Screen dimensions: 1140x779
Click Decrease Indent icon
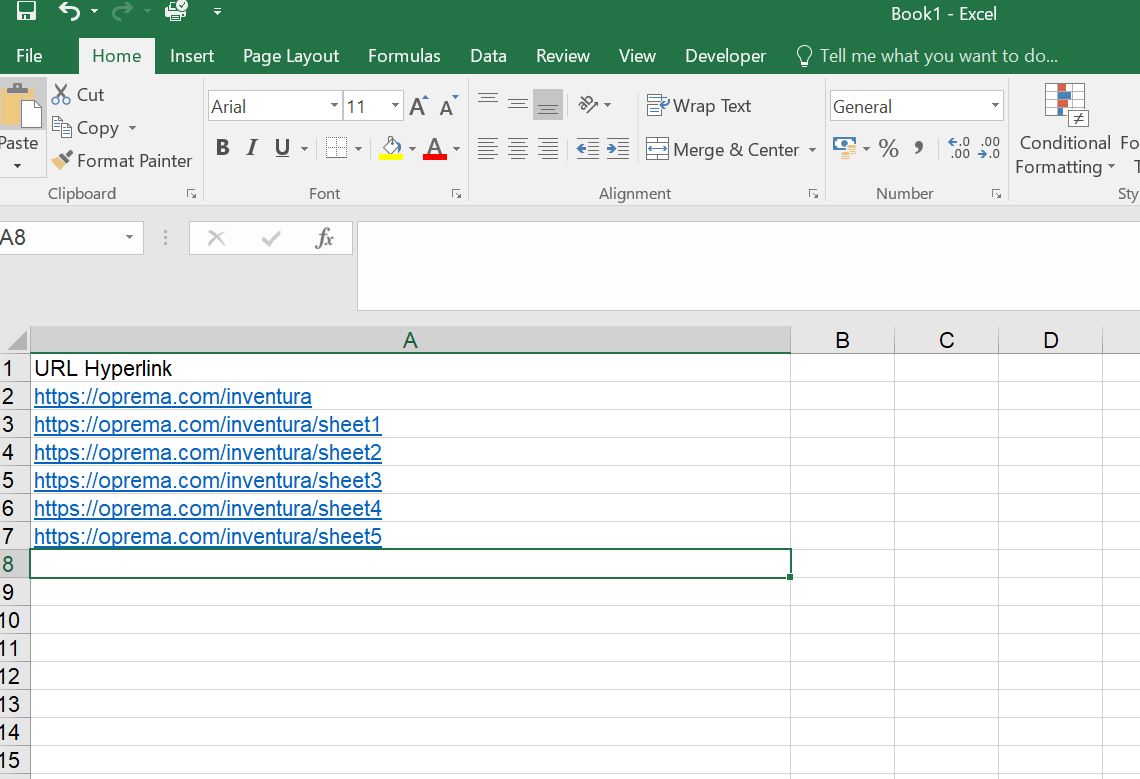point(587,149)
